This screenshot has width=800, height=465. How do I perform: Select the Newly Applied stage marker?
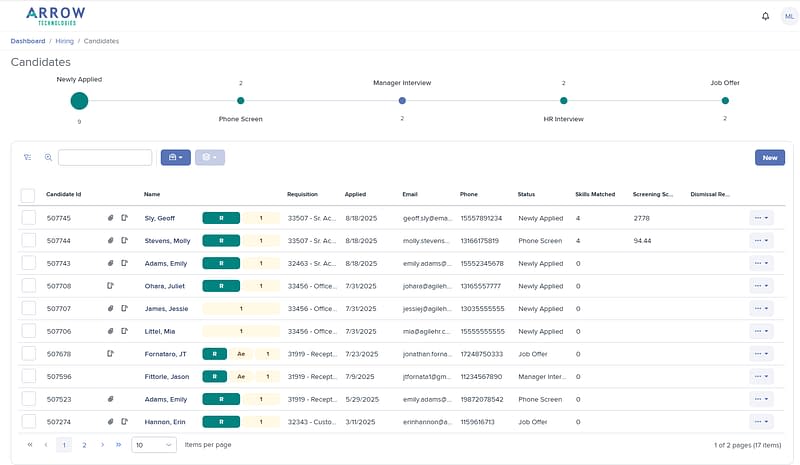(79, 101)
